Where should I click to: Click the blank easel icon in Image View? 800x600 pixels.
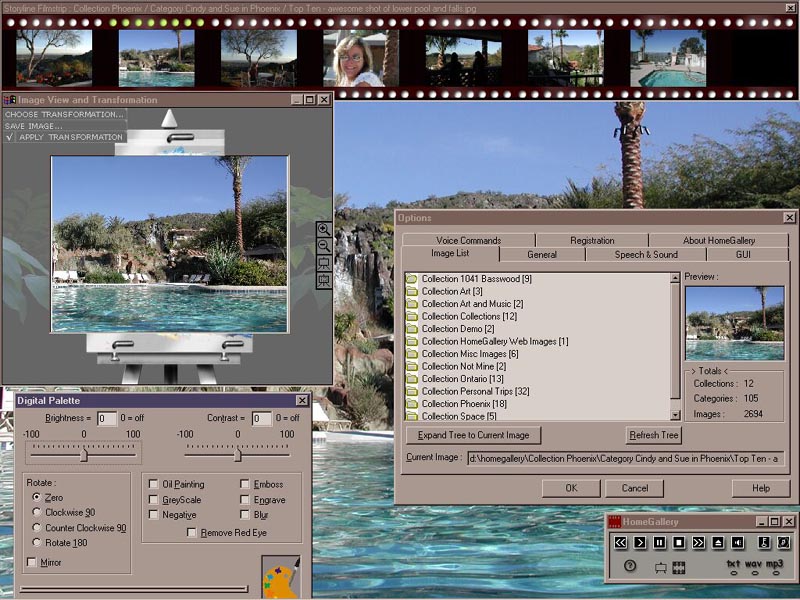coord(324,263)
